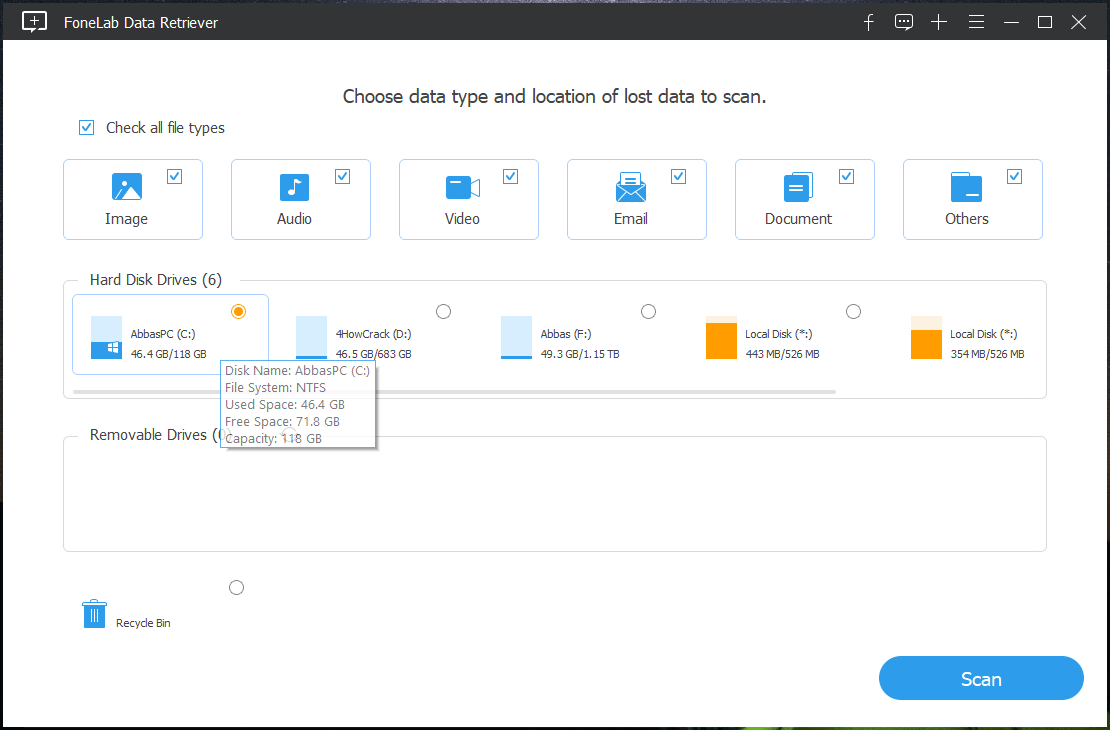The height and width of the screenshot is (730, 1110).
Task: Uncheck the Audio type checkbox
Action: pos(343,176)
